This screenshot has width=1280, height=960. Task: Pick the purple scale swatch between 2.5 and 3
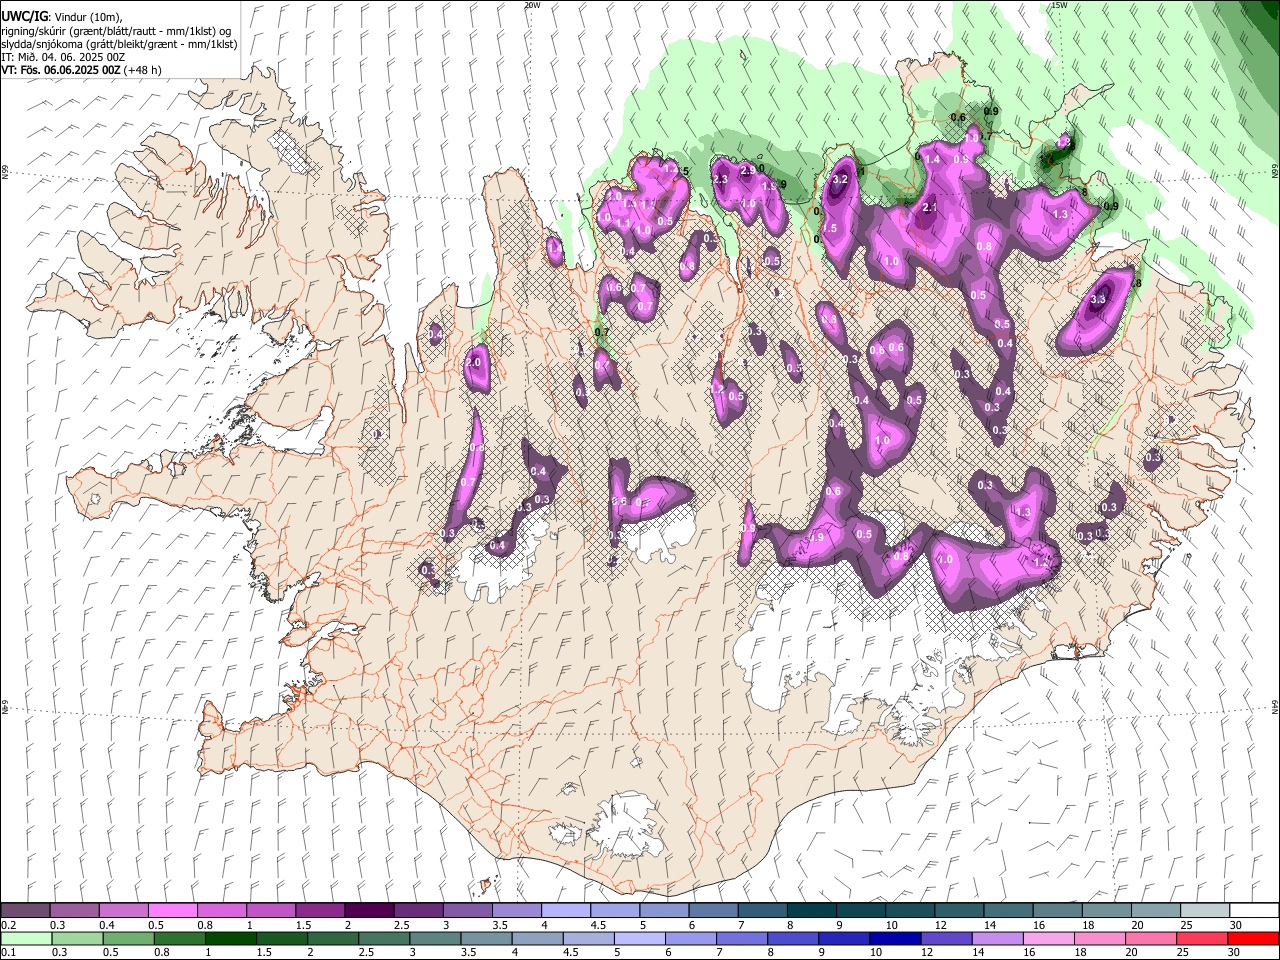418,911
